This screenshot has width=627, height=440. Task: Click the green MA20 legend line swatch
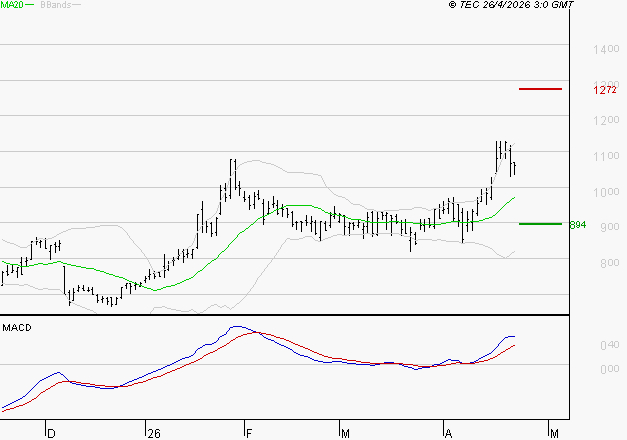pyautogui.click(x=29, y=6)
